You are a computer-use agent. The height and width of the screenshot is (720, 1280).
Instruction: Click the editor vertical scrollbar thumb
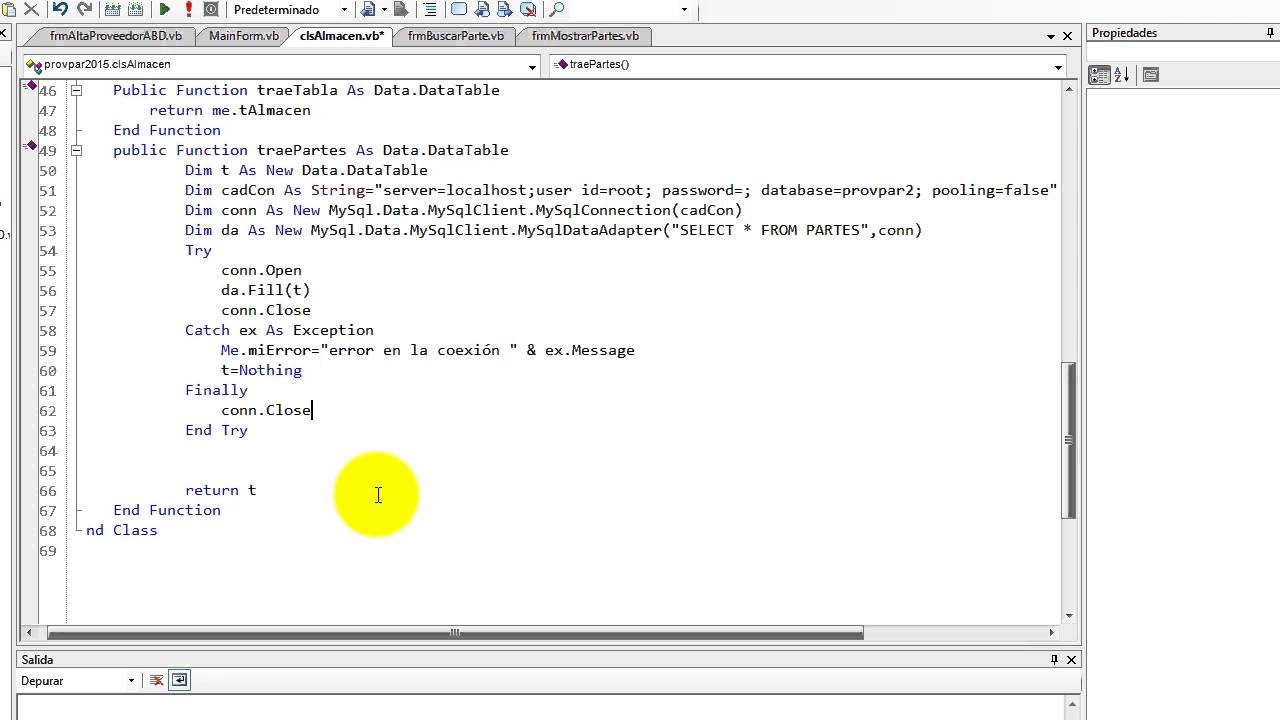pyautogui.click(x=1069, y=440)
